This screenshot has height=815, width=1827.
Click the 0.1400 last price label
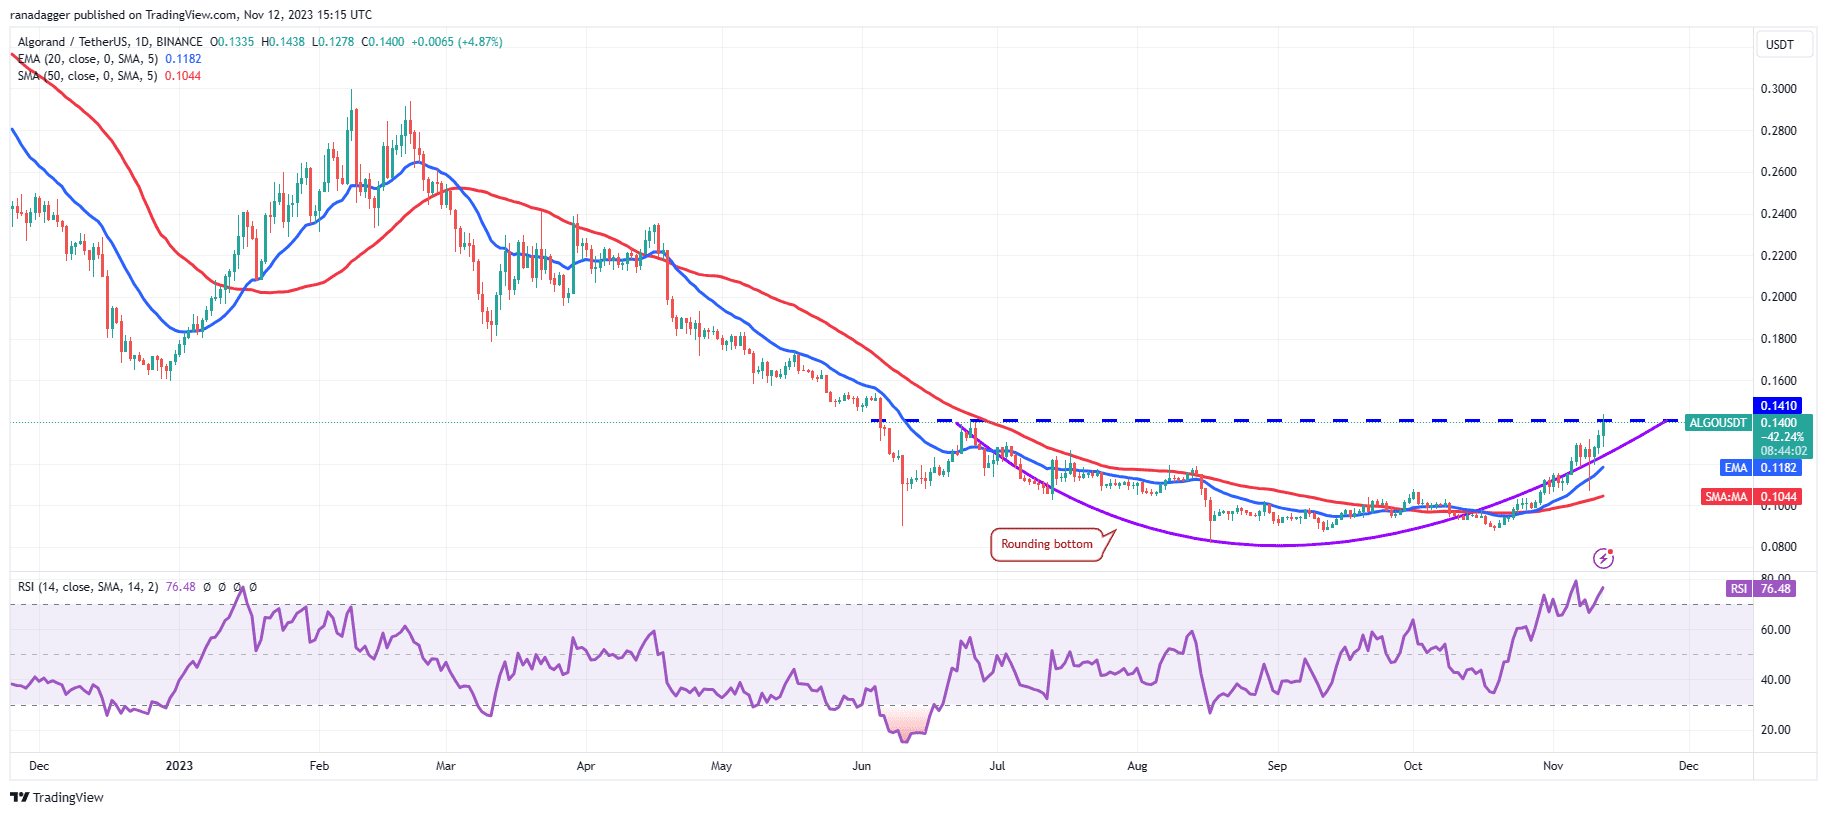1779,423
